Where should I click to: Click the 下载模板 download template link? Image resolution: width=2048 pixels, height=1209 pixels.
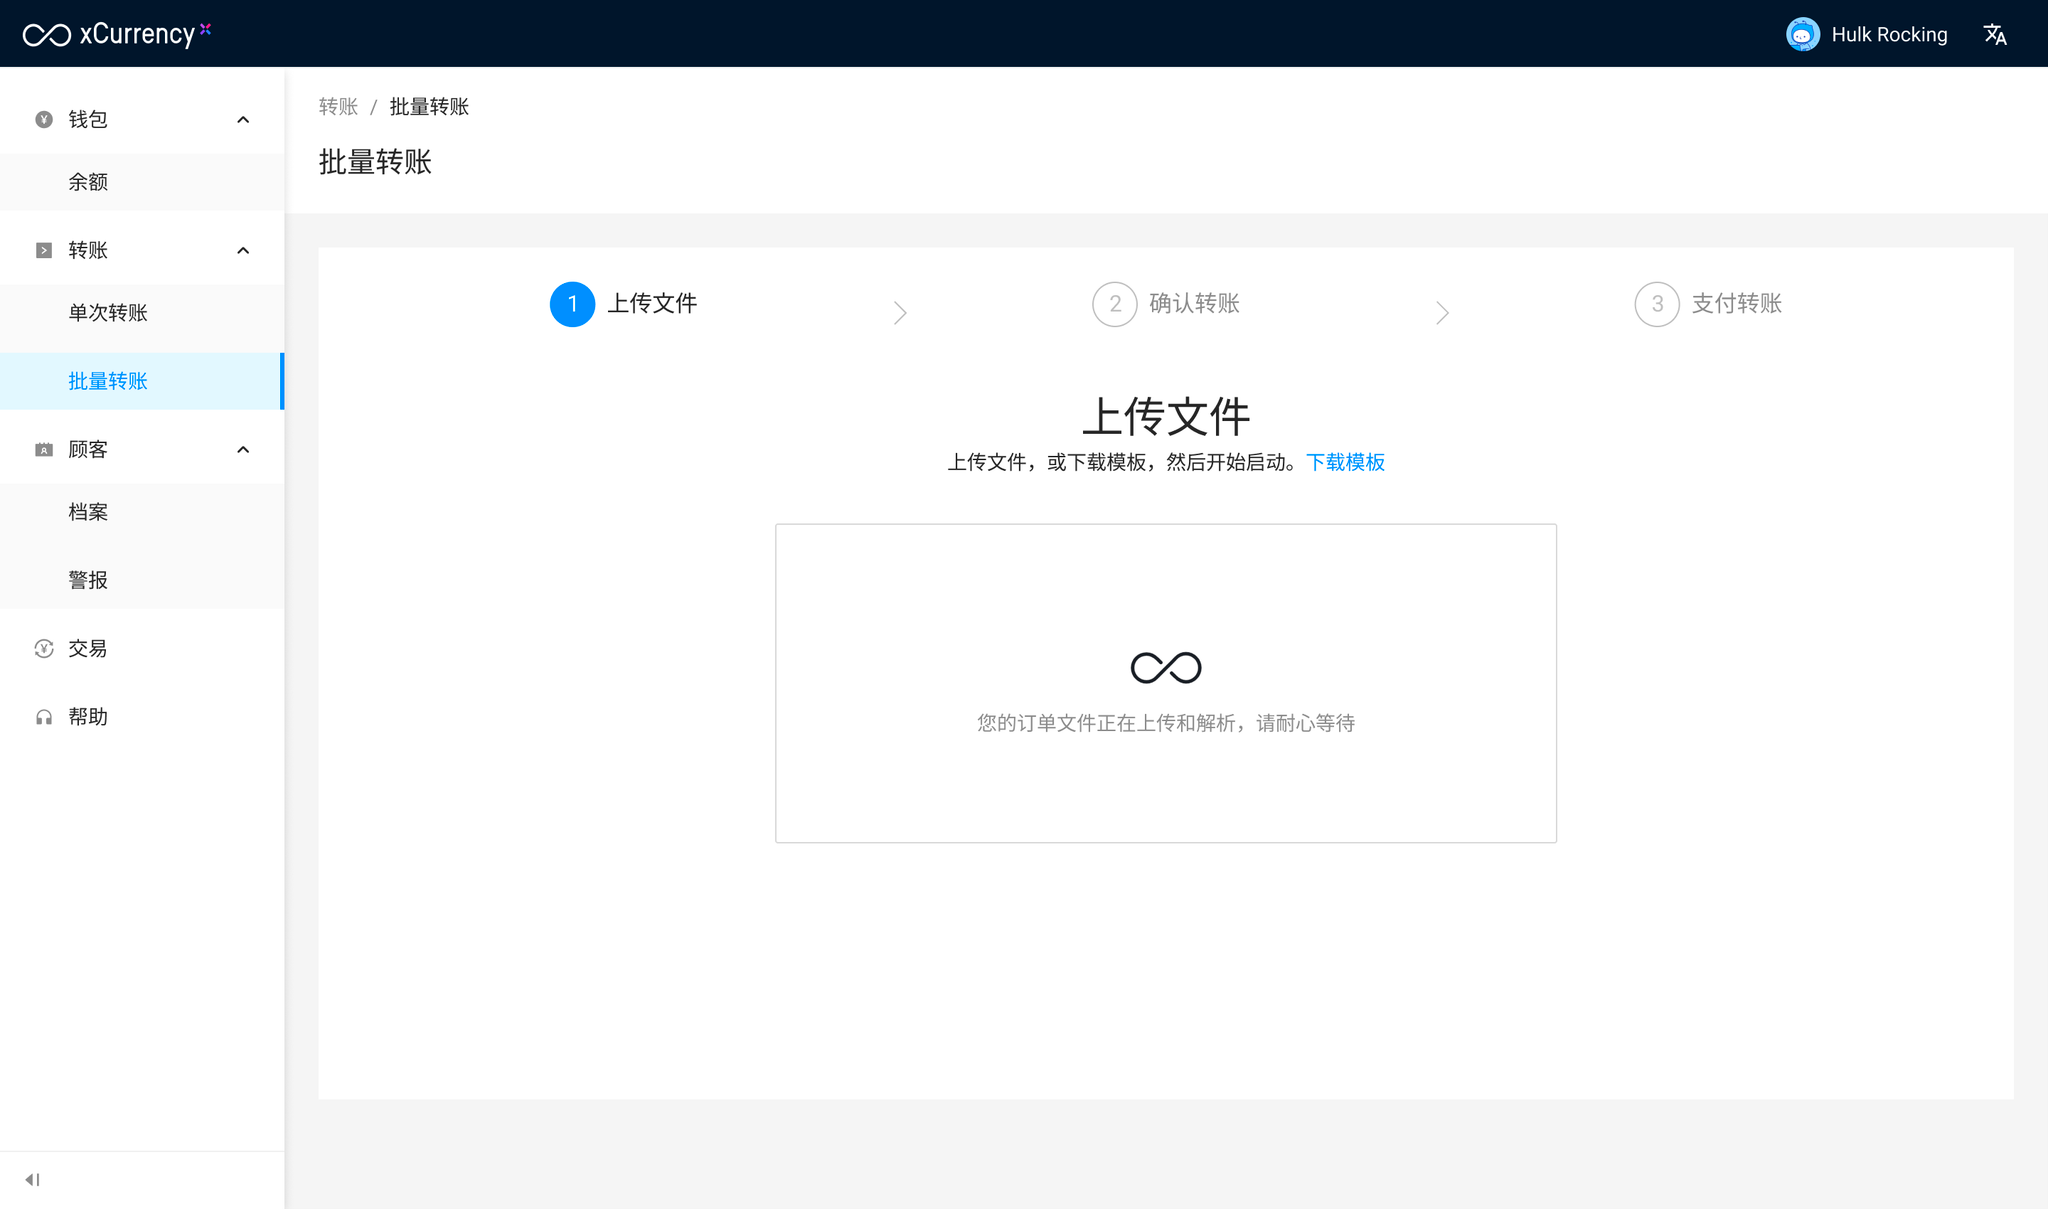(1345, 462)
